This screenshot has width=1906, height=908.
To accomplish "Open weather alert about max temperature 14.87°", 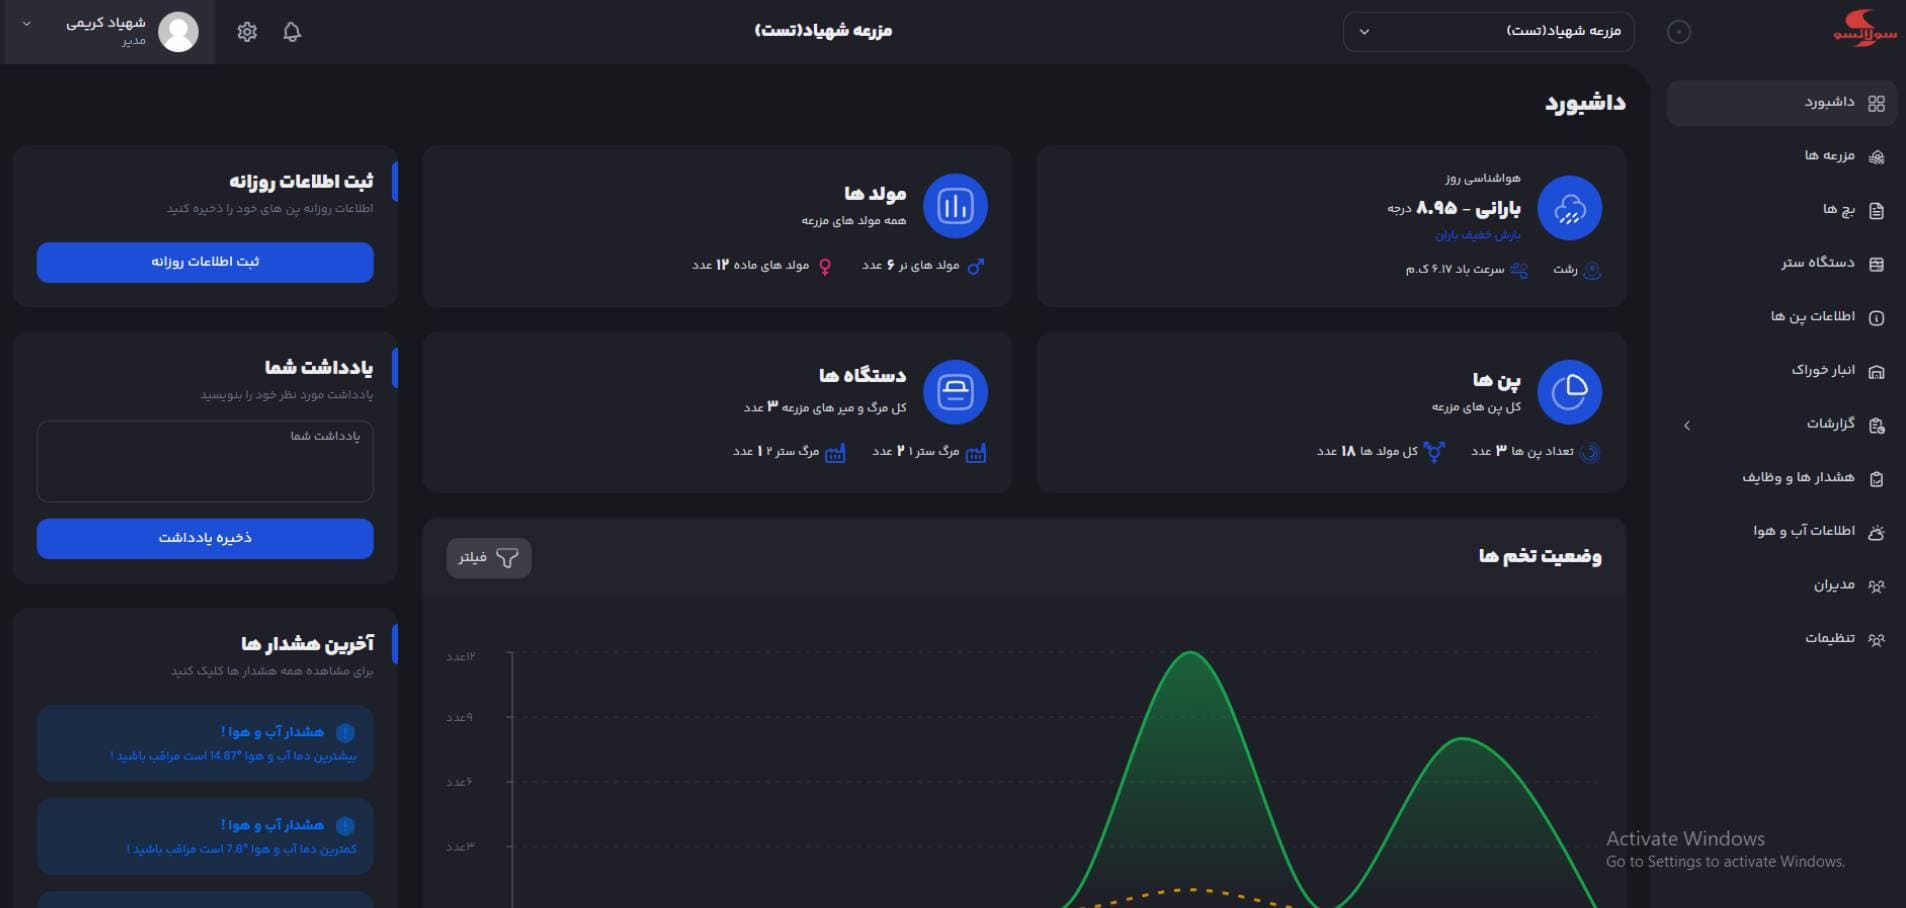I will click(205, 743).
